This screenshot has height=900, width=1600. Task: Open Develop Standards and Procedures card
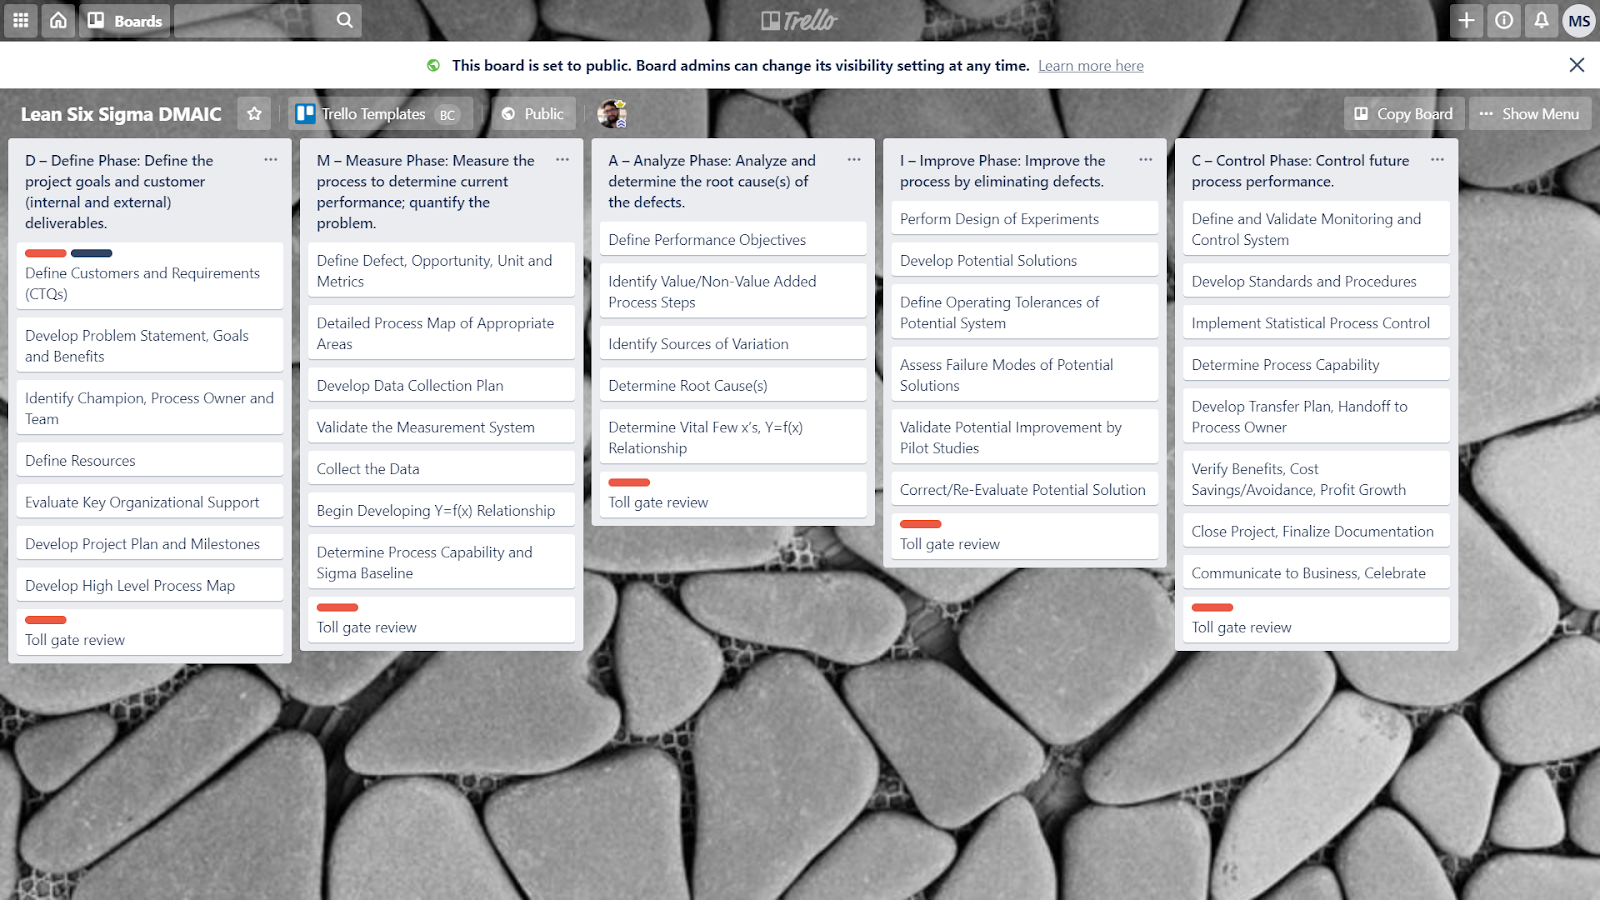coord(1316,281)
